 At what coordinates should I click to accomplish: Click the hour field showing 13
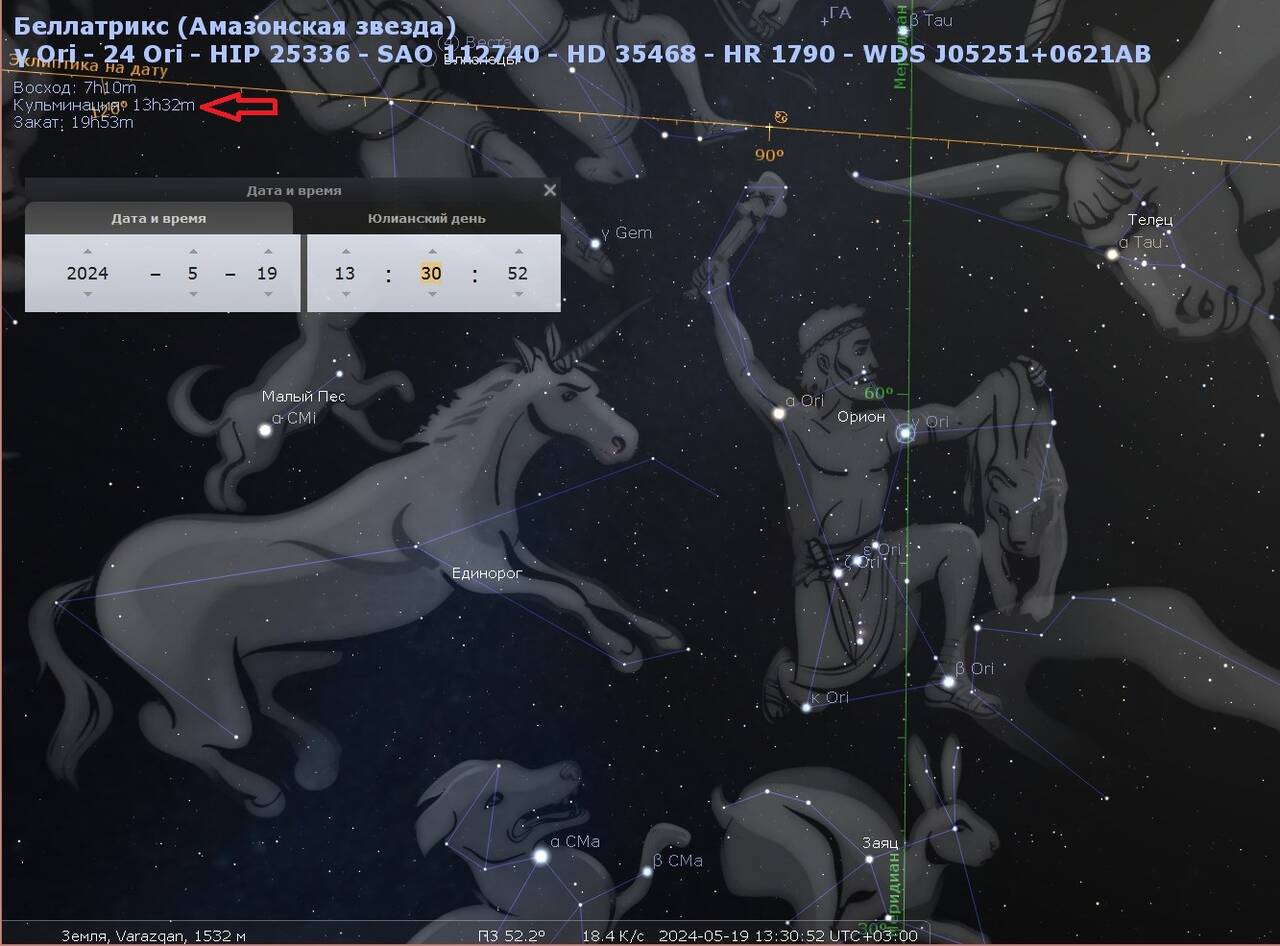pyautogui.click(x=345, y=273)
